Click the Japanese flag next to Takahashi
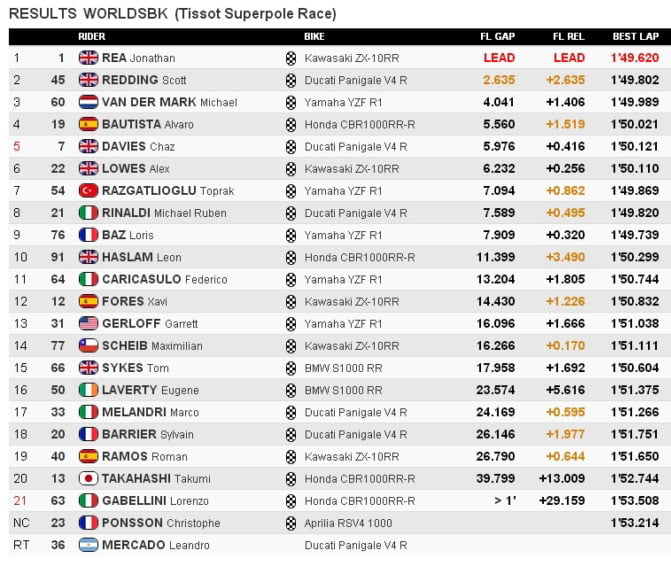The height and width of the screenshot is (566, 671). 88,478
